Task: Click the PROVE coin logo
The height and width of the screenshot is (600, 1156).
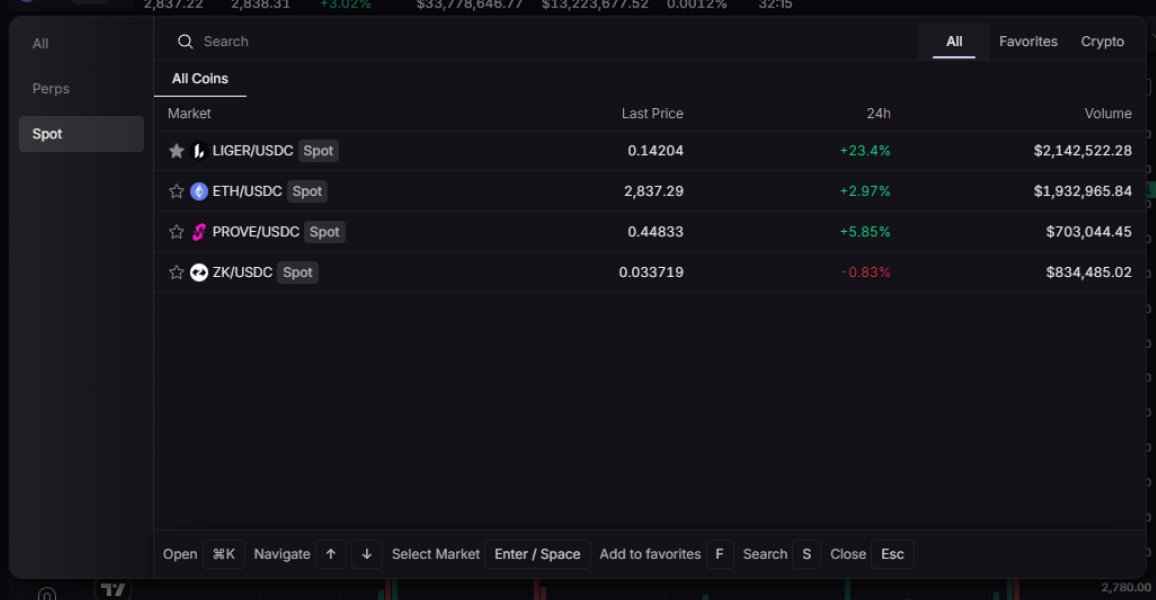Action: 199,232
